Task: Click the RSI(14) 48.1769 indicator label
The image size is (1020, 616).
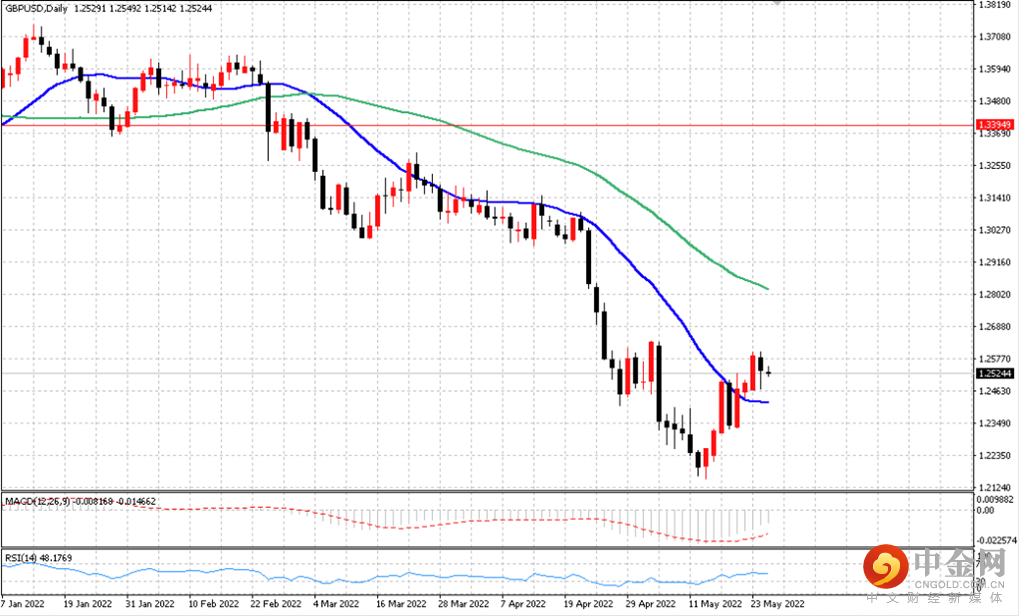Action: [38, 558]
